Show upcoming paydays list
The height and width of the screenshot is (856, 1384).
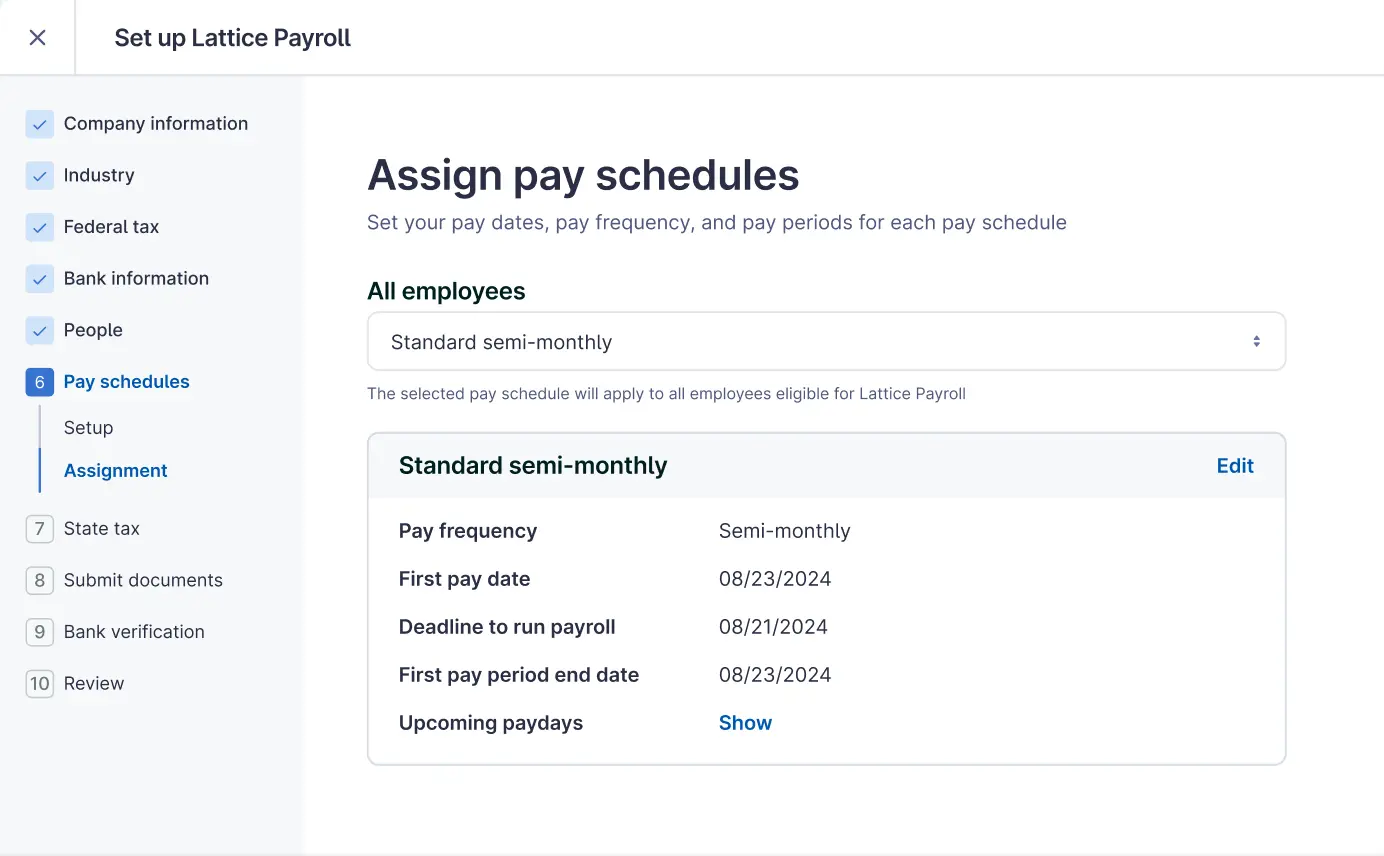[745, 723]
